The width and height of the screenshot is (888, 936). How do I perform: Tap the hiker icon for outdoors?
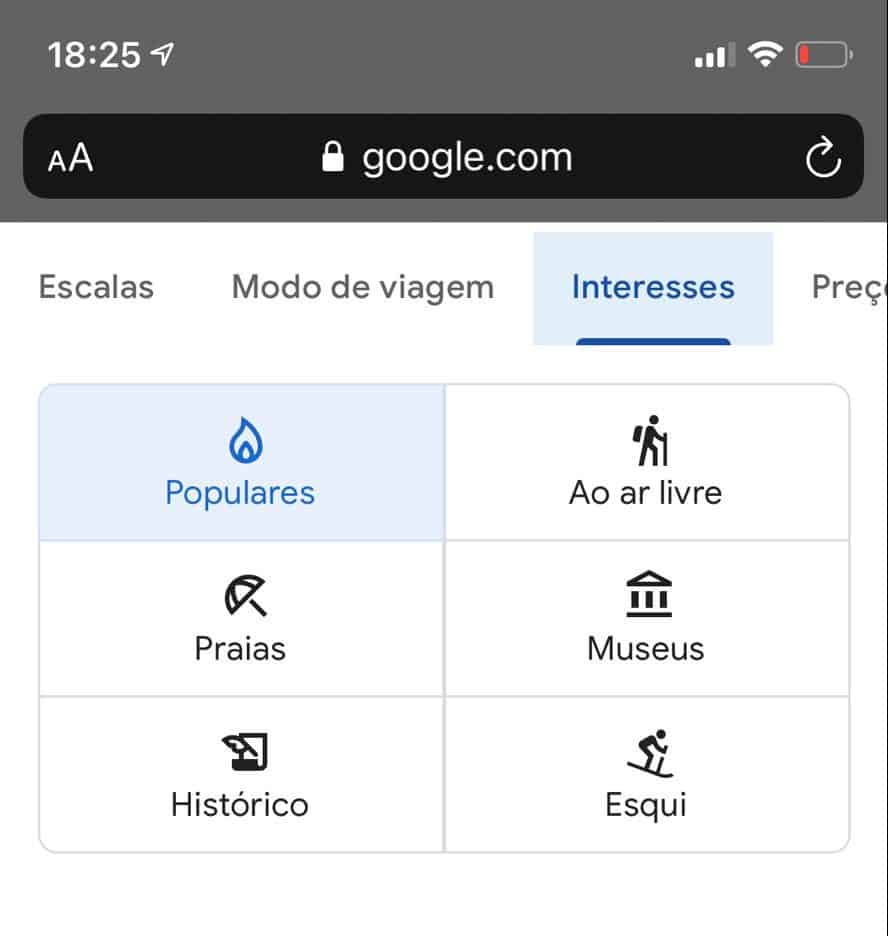(650, 440)
